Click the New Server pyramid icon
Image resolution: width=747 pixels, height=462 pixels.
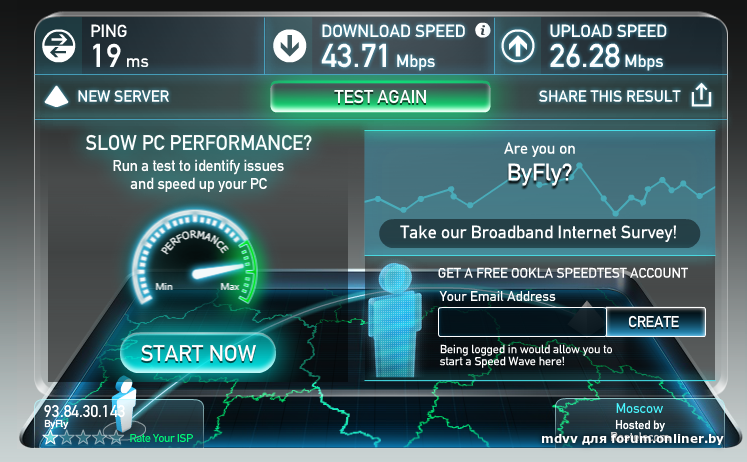[x=56, y=96]
